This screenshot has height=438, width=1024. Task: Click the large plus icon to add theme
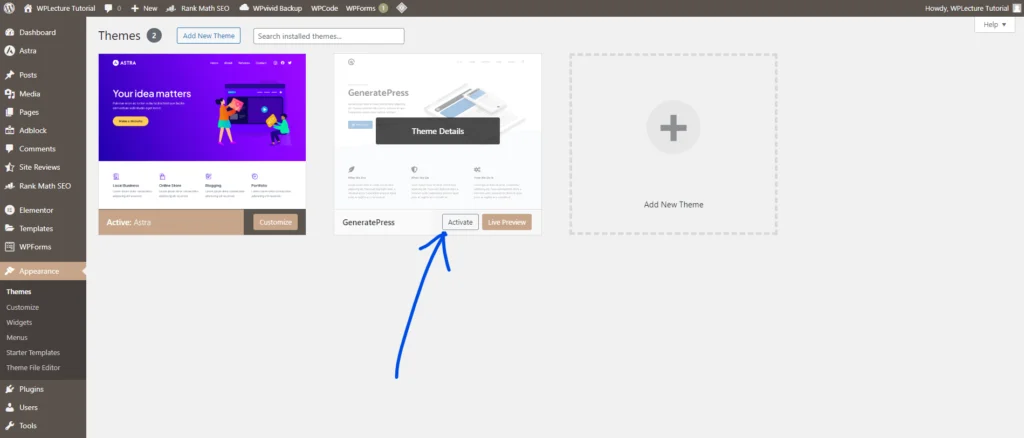673,127
